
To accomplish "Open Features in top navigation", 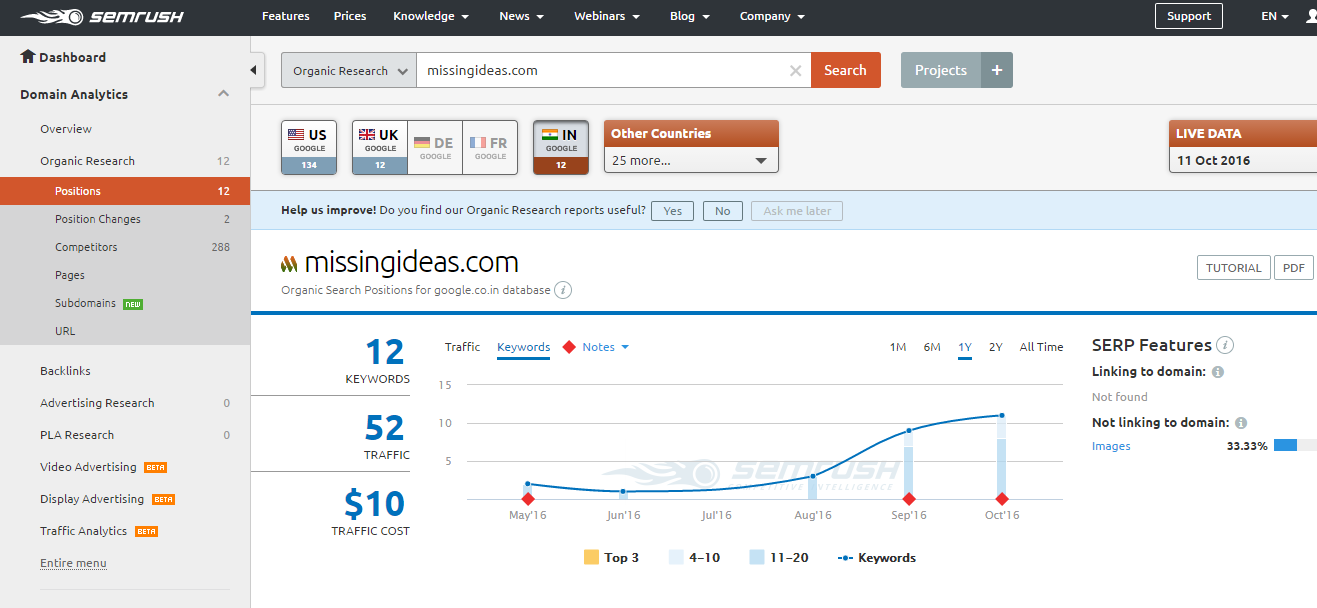I will pos(286,16).
